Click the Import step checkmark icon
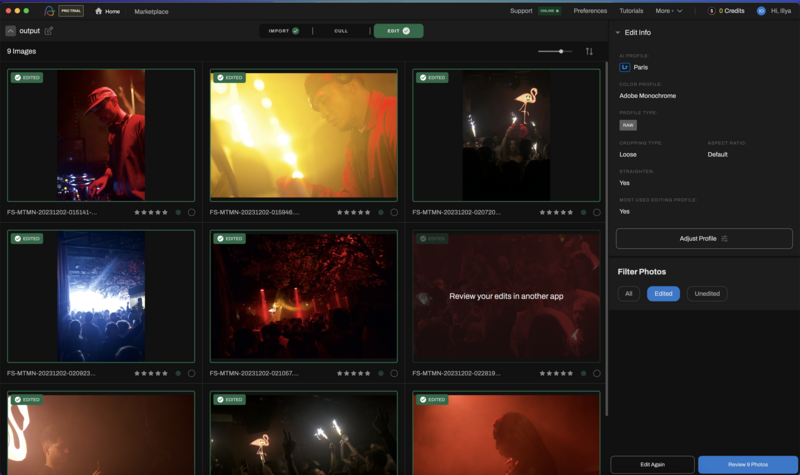Screen dimensions: 800x475 click(295, 31)
